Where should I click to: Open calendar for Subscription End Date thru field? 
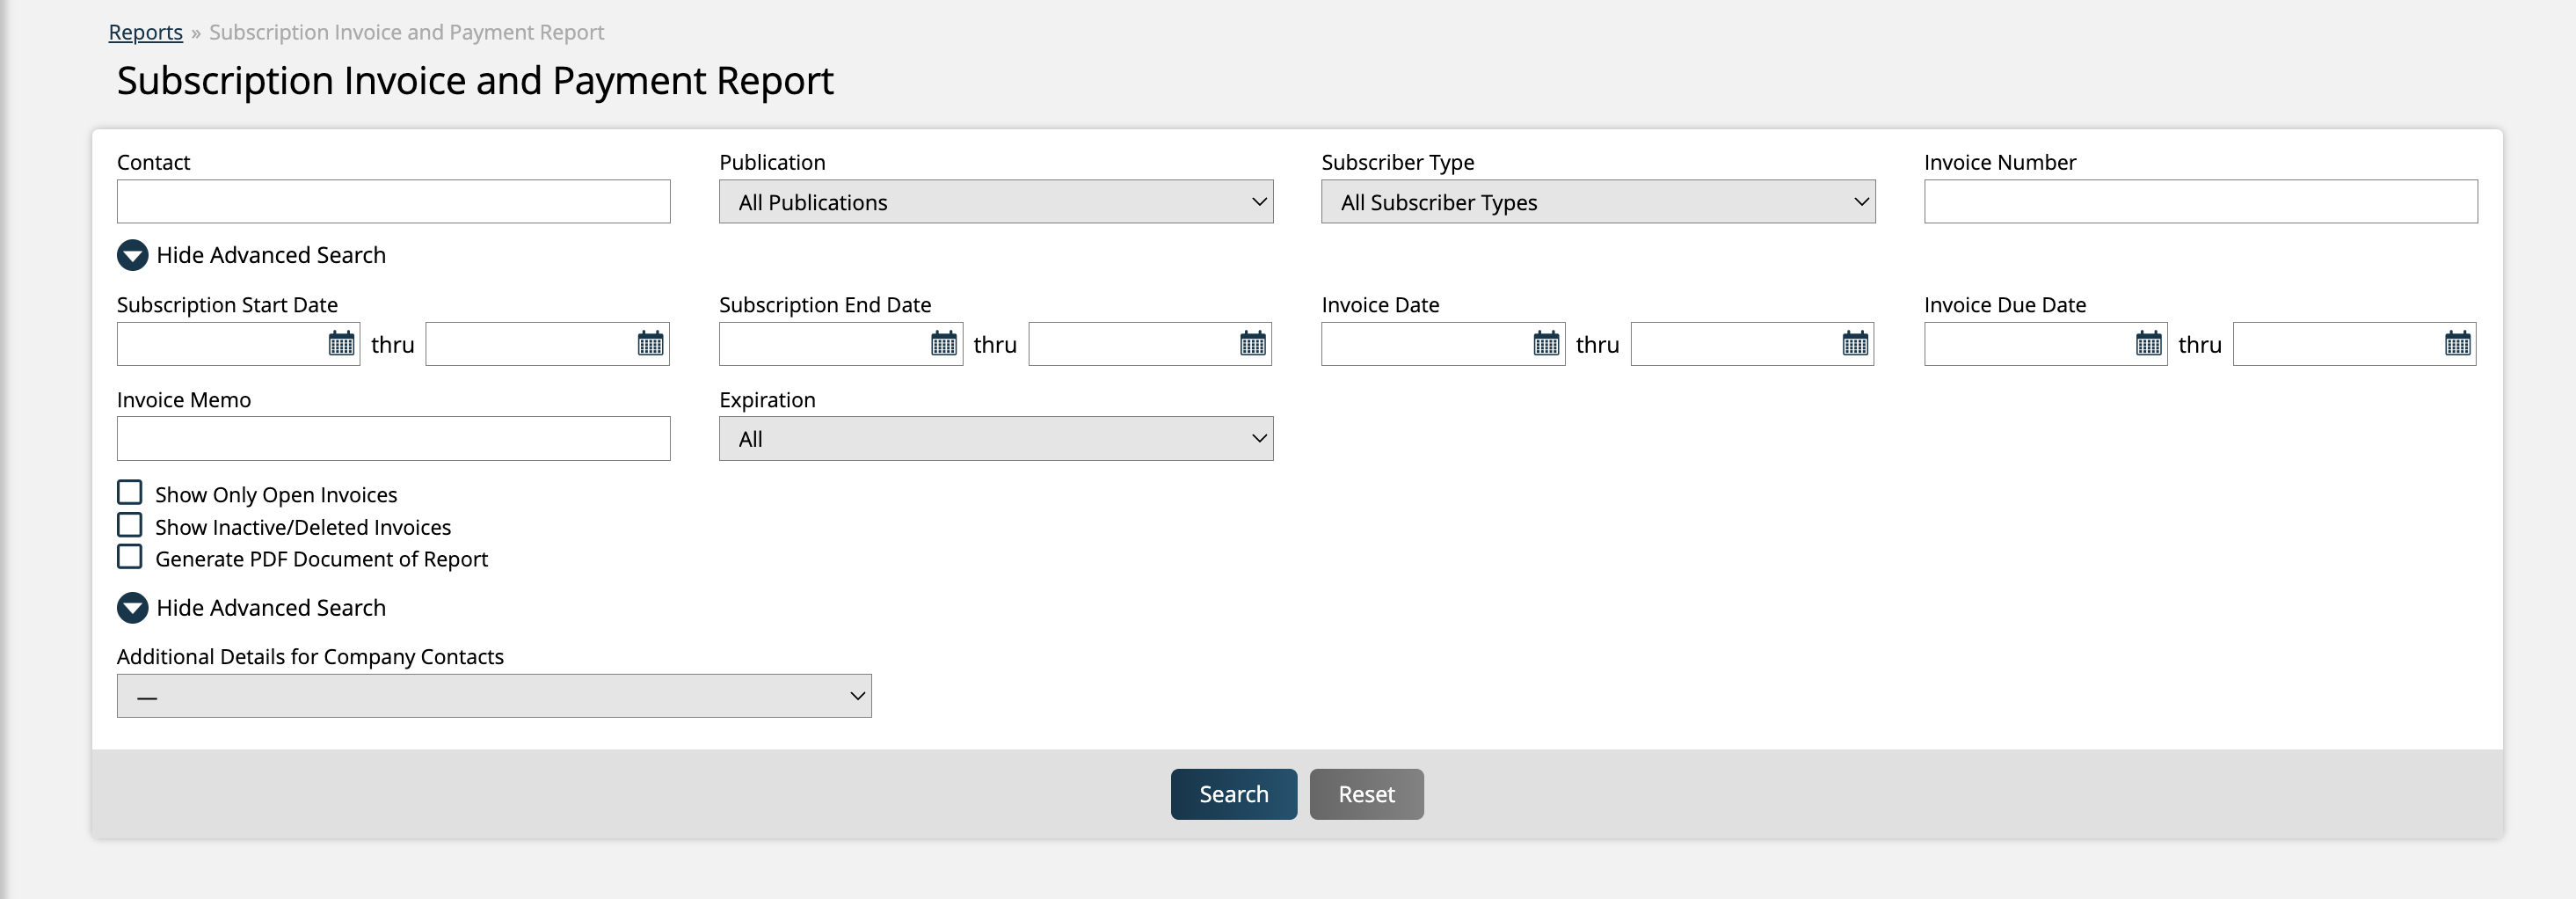[1252, 344]
